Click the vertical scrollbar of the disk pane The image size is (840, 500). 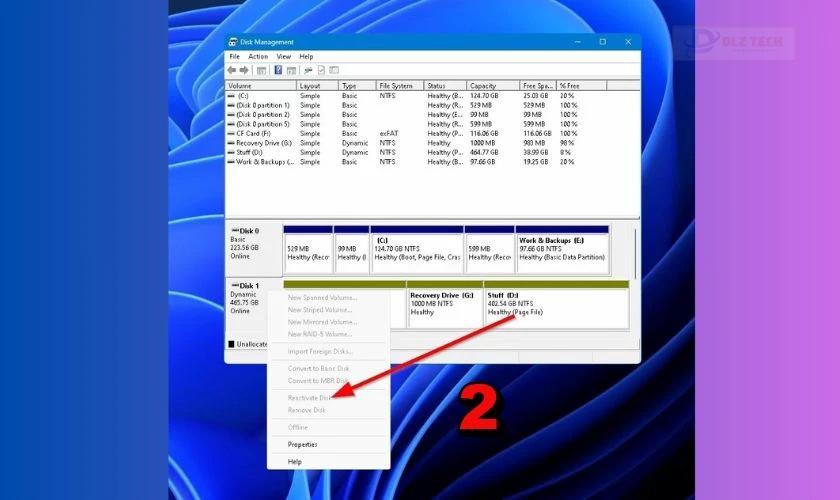[x=636, y=253]
